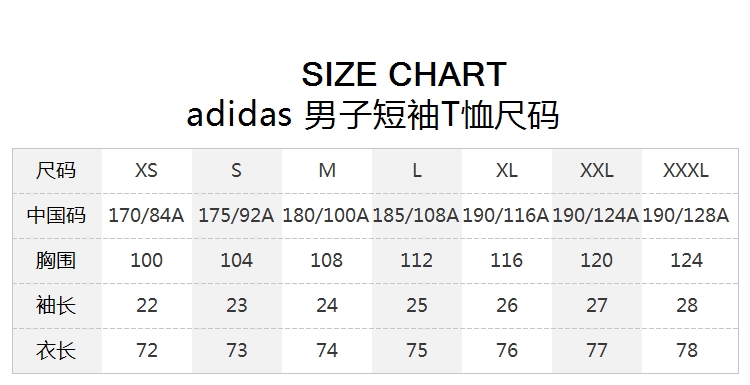
Task: Select the XXXL size column header
Action: pyautogui.click(x=686, y=170)
